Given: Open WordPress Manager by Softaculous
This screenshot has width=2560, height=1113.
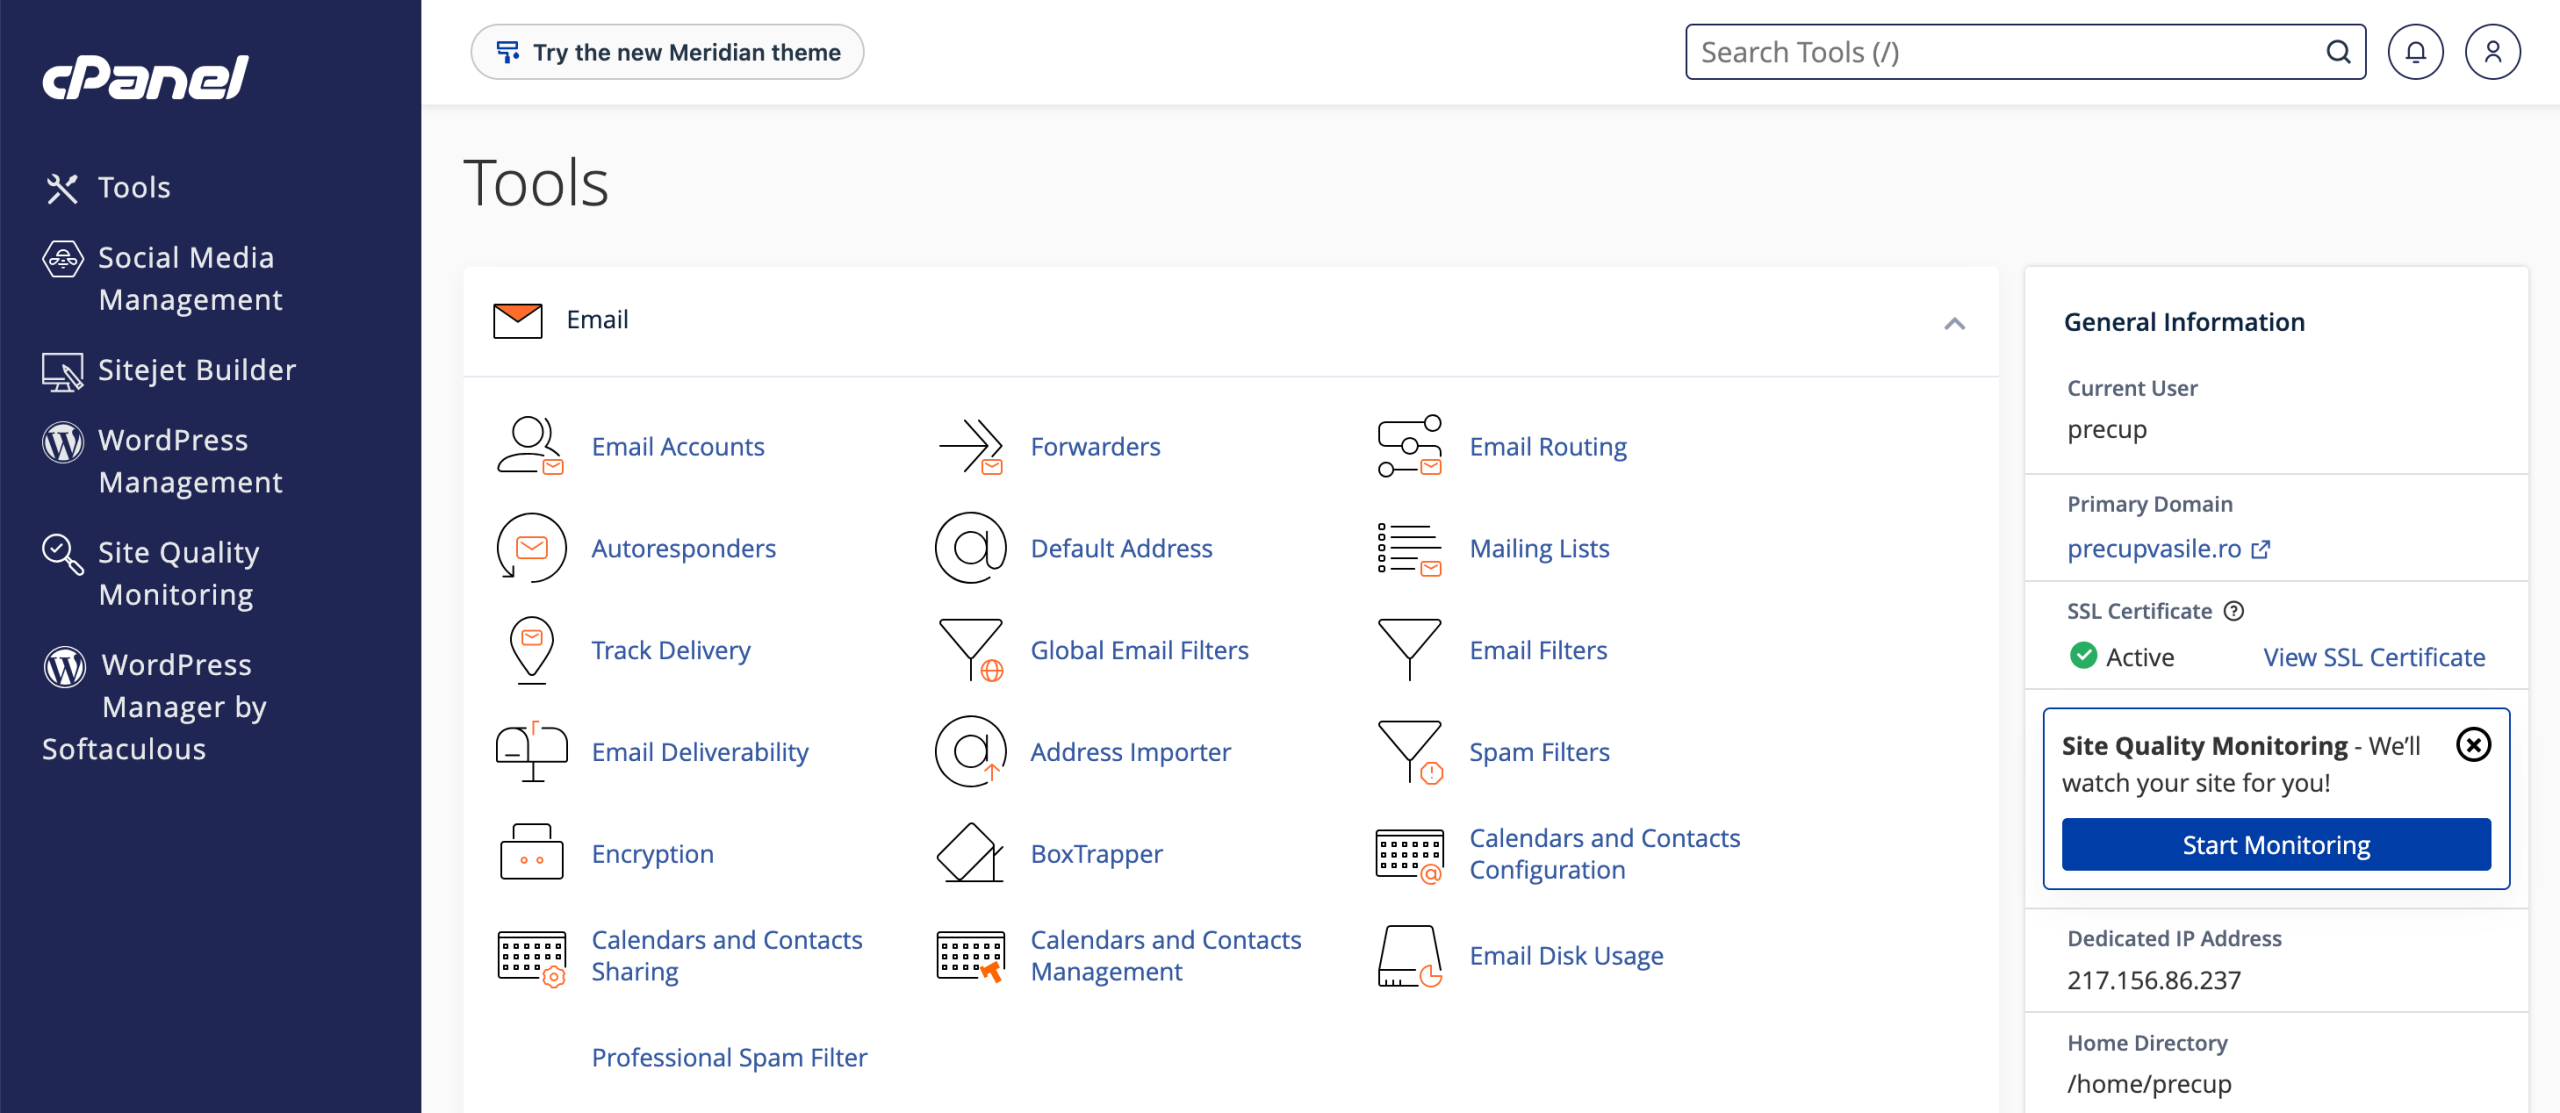Looking at the screenshot, I should coord(155,706).
